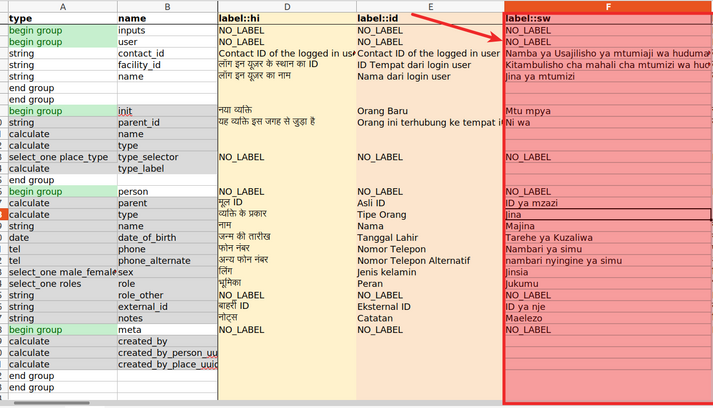713x408 pixels.
Task: Select the Mtu mpya cell
Action: tap(608, 111)
